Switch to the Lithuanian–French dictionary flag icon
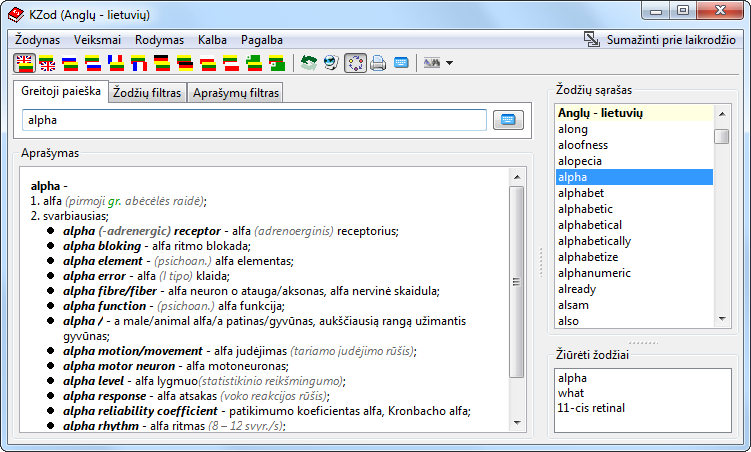This screenshot has width=751, height=452. coord(139,63)
